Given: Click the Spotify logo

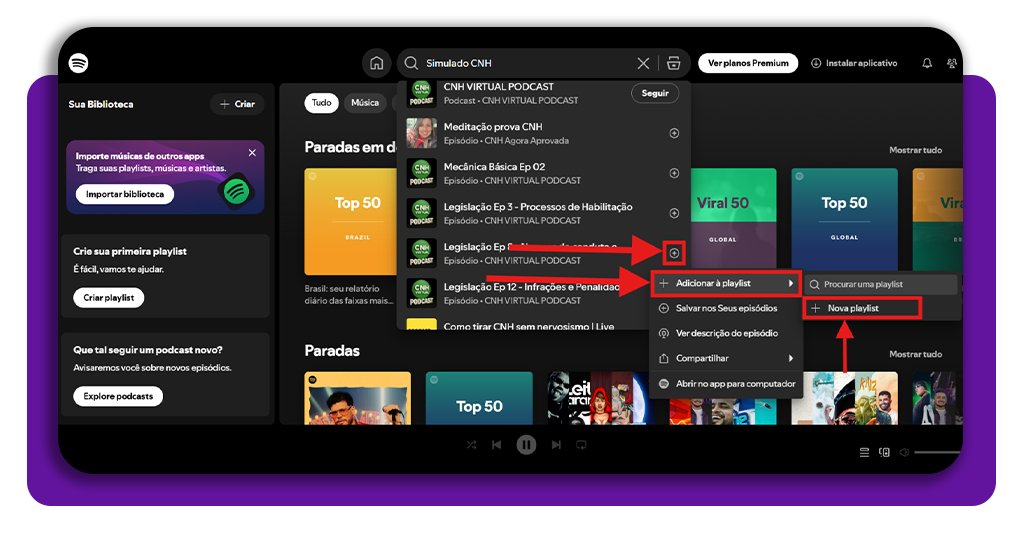Looking at the screenshot, I should coord(78,63).
